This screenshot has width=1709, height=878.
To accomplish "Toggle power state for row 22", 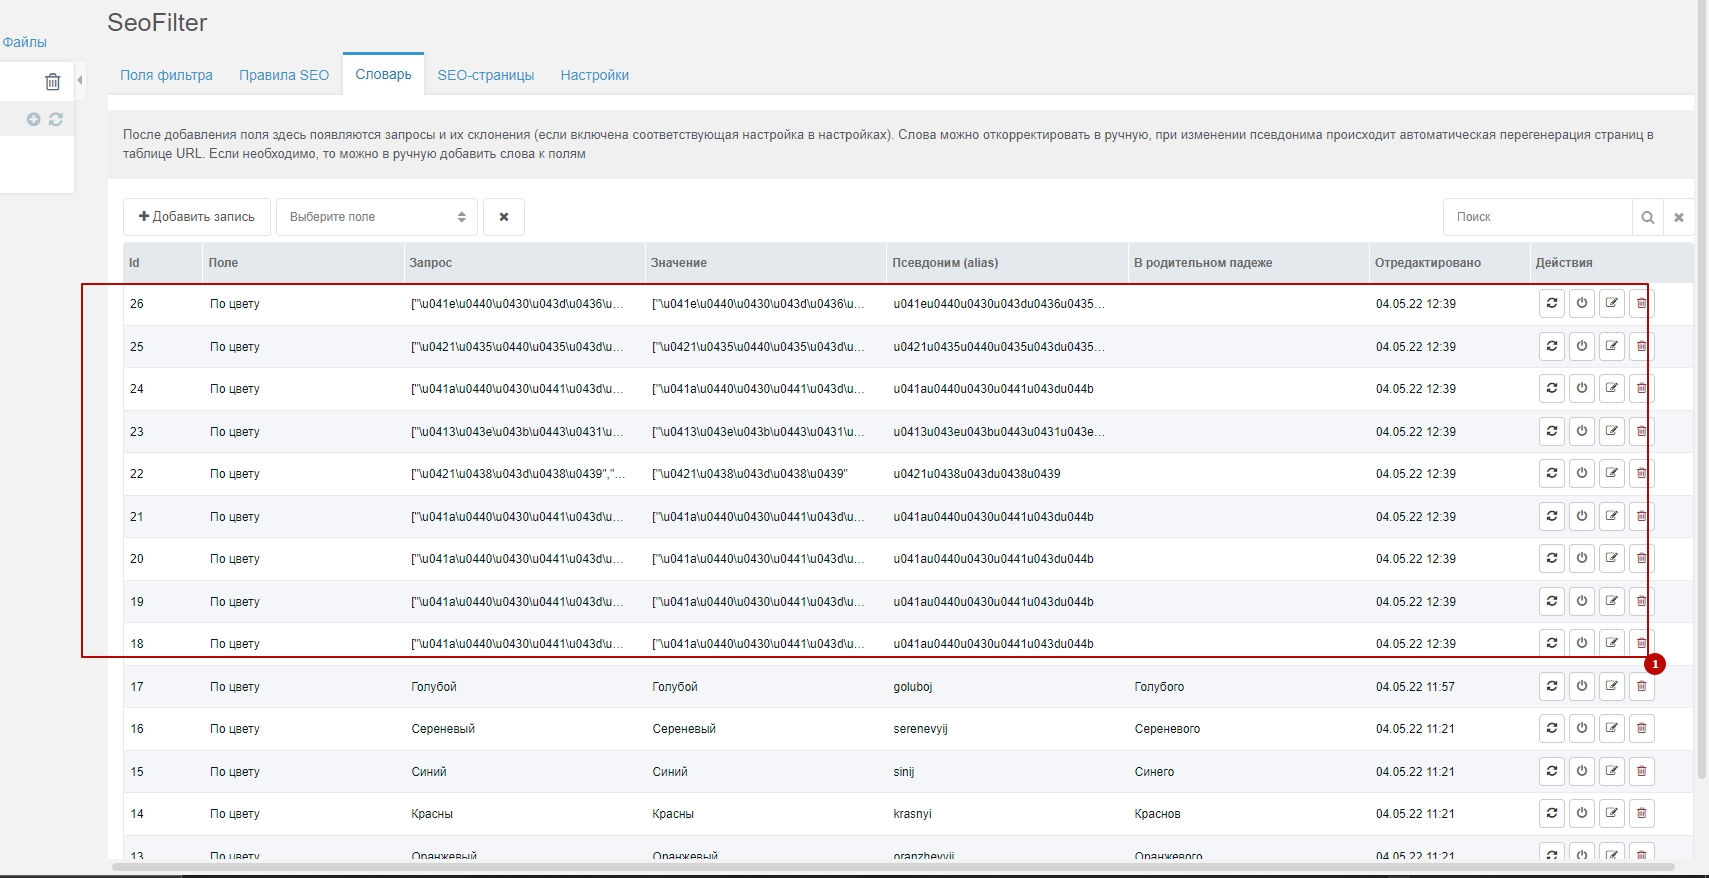I will pos(1581,473).
